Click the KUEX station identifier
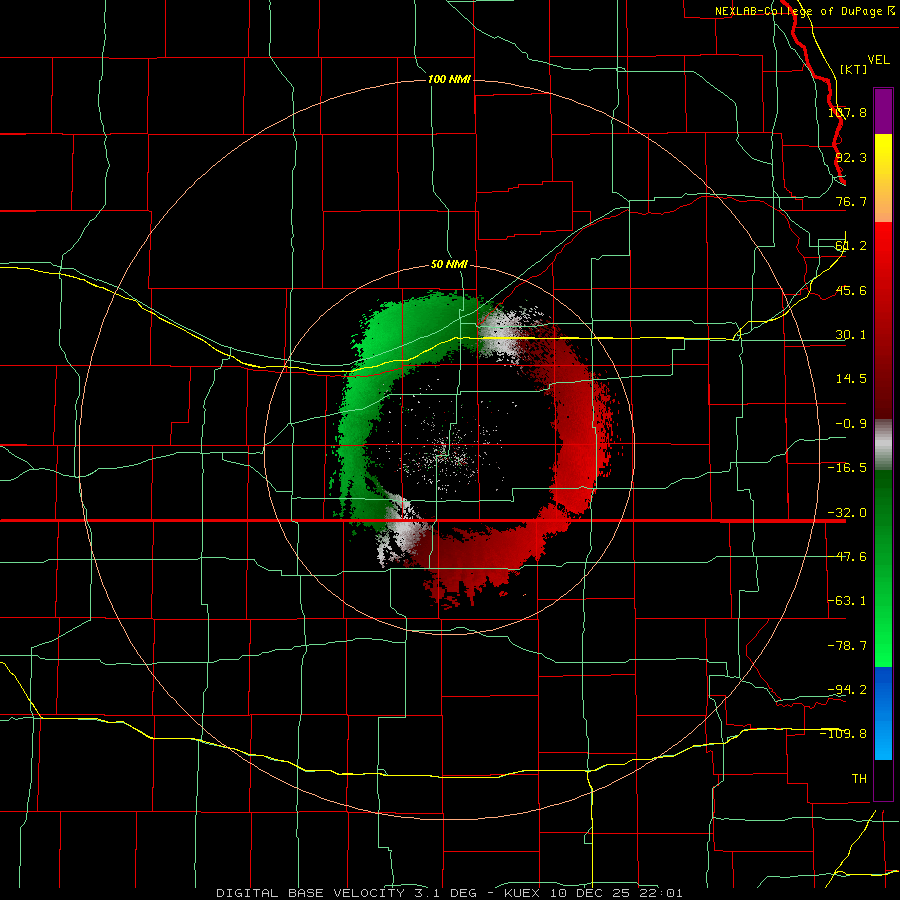 click(x=522, y=893)
